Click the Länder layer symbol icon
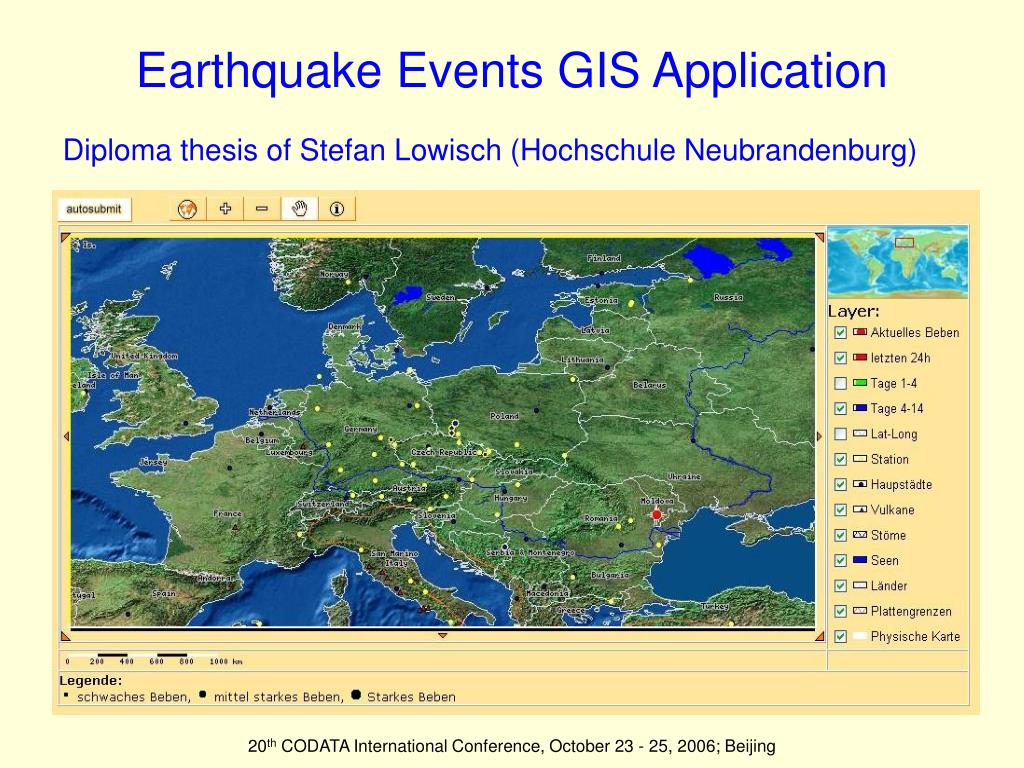This screenshot has width=1024, height=768. click(x=860, y=585)
